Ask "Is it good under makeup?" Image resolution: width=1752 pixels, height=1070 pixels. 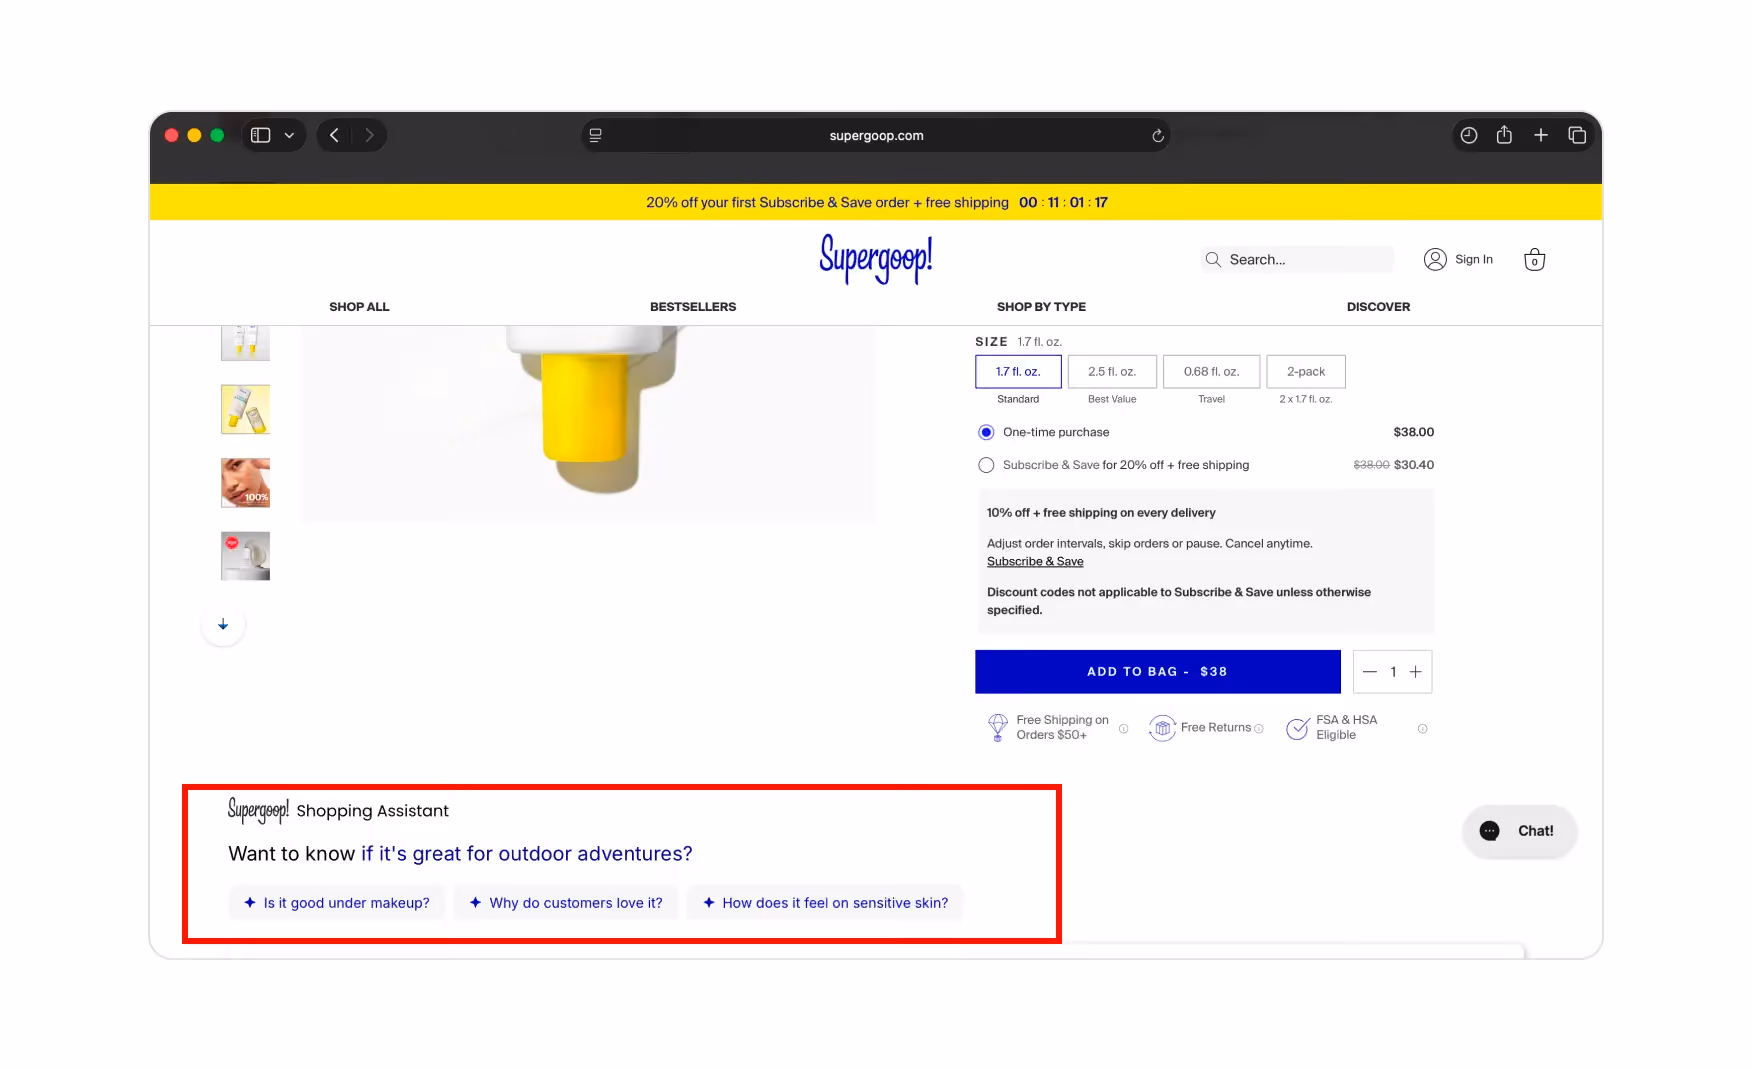[x=337, y=903]
